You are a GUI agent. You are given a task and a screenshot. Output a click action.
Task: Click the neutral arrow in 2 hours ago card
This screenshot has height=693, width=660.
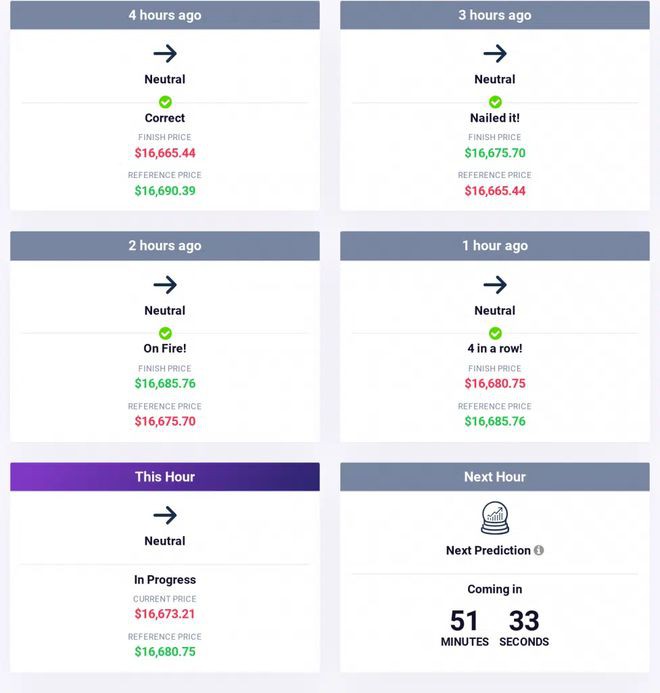165,285
